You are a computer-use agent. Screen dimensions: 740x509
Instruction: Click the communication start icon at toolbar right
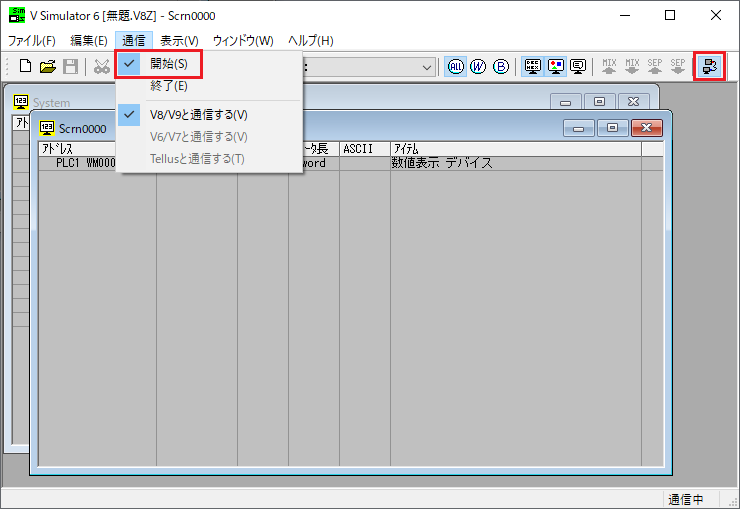[709, 67]
